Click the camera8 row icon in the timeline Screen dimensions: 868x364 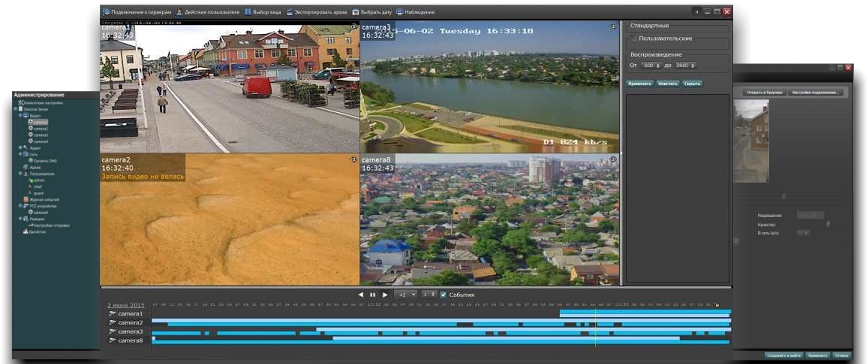[112, 340]
